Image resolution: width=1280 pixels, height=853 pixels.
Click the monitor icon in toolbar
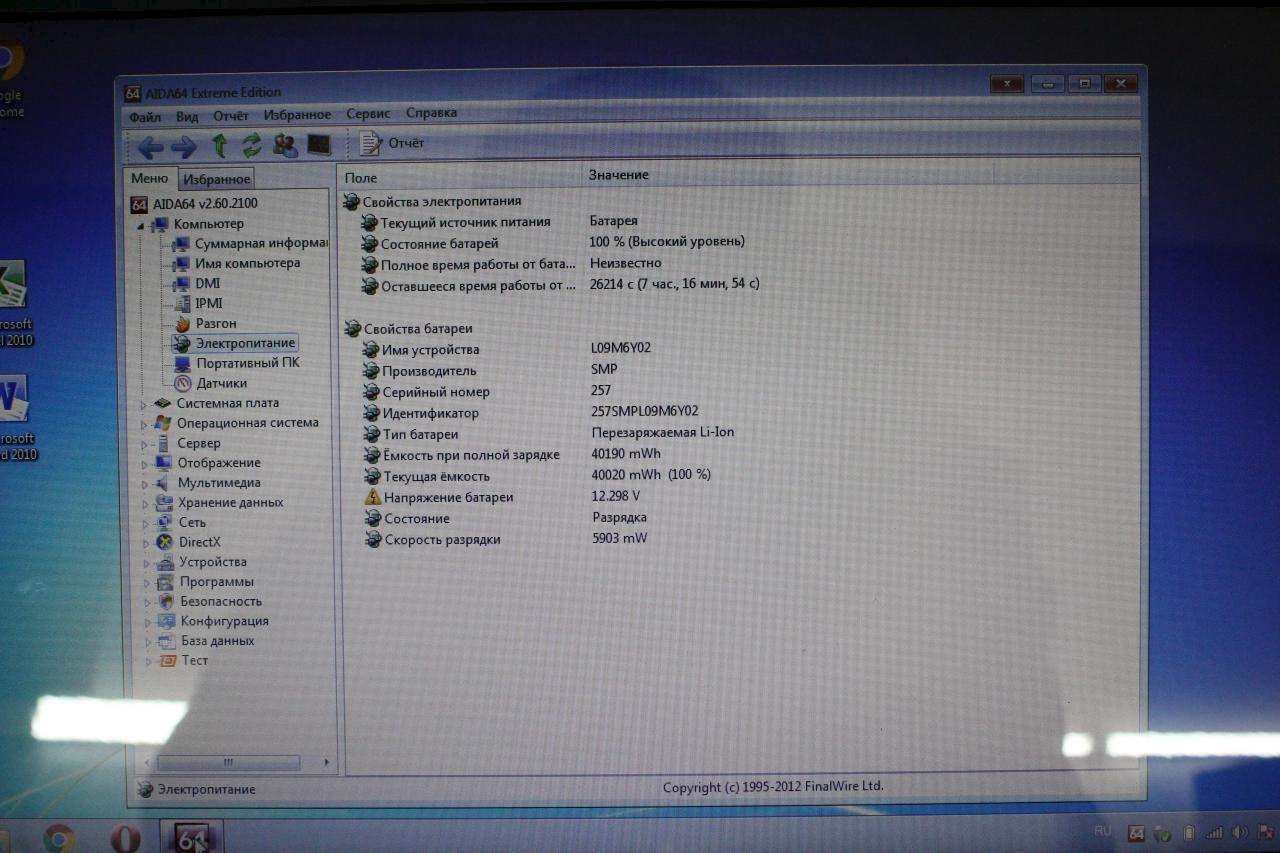[319, 145]
